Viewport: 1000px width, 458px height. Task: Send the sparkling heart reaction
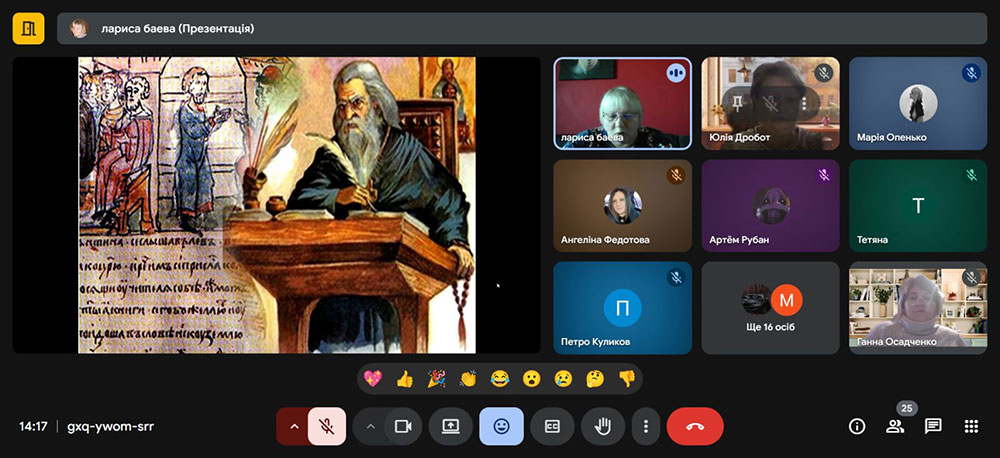click(373, 379)
